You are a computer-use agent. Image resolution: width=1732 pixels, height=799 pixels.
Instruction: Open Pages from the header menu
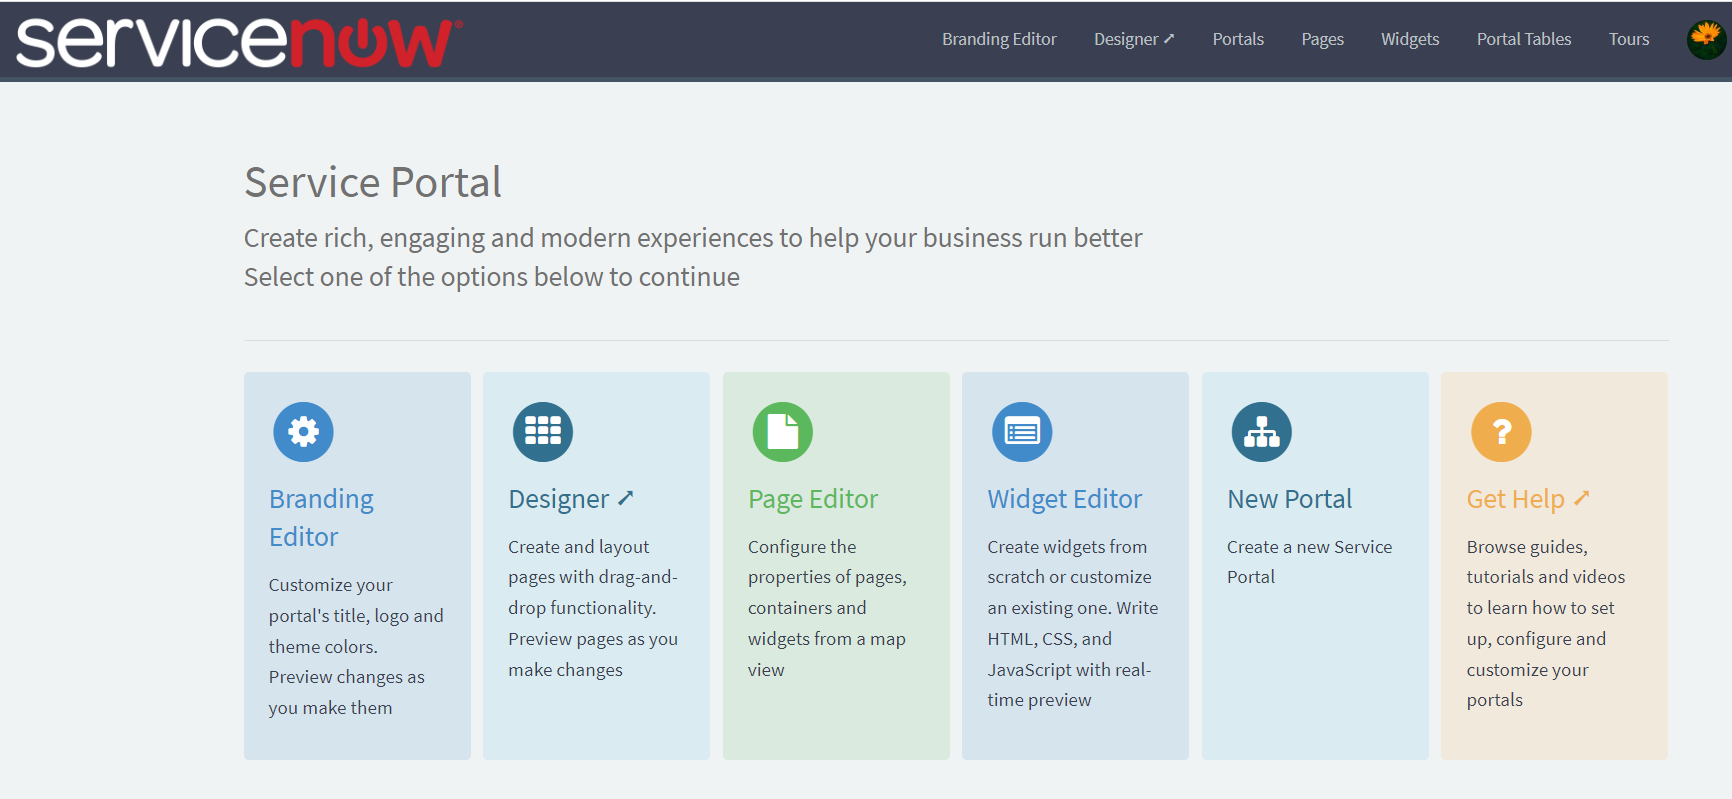[x=1322, y=39]
